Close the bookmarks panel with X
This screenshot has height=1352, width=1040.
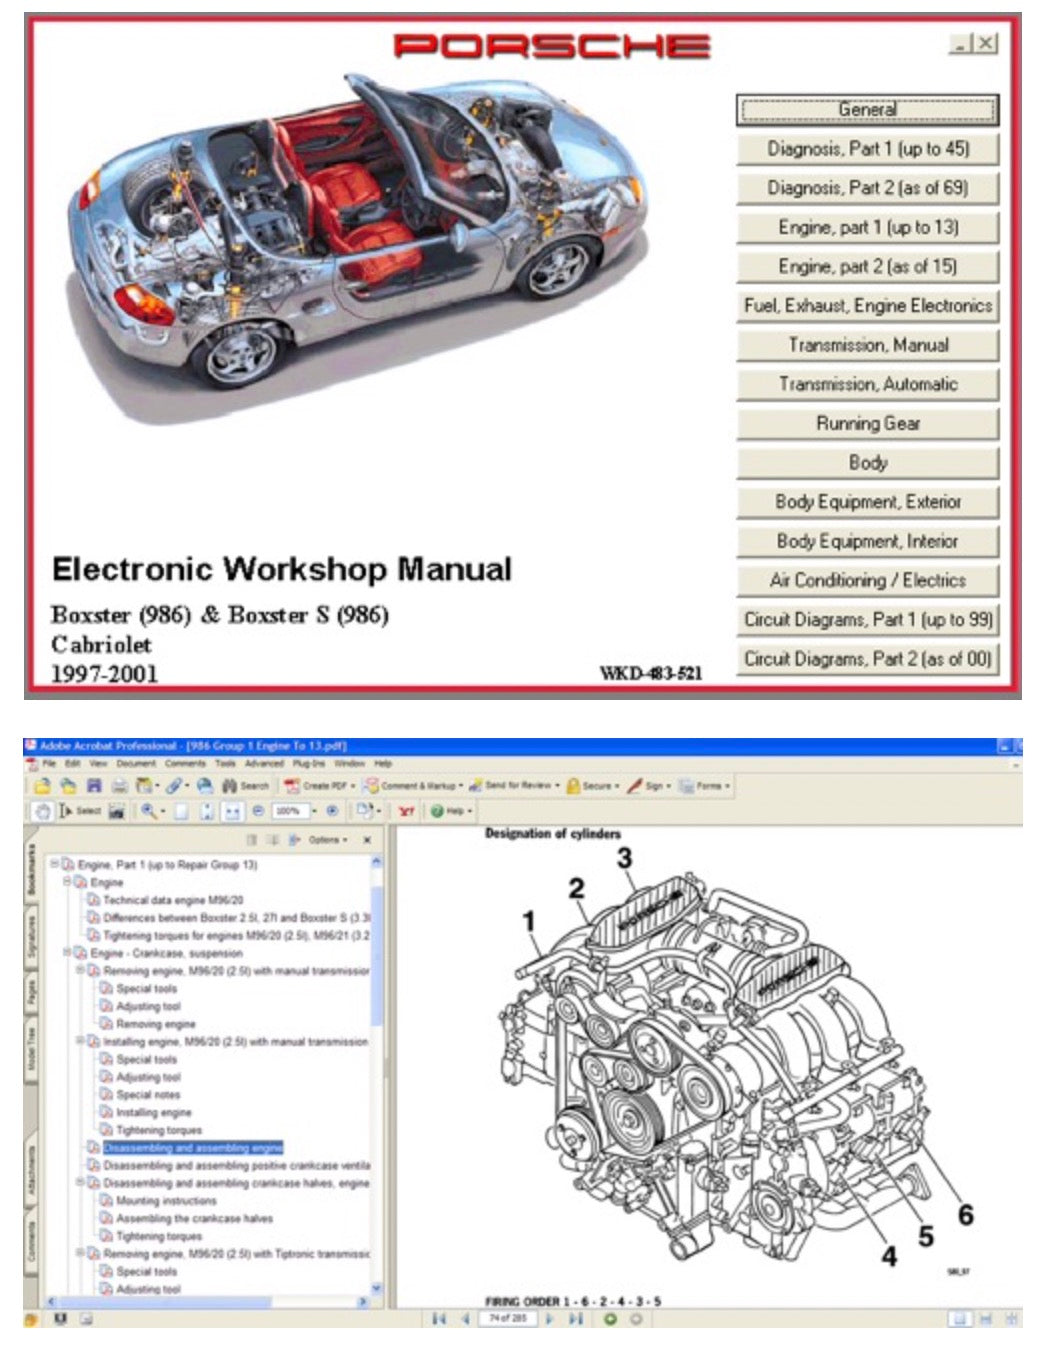(x=367, y=840)
